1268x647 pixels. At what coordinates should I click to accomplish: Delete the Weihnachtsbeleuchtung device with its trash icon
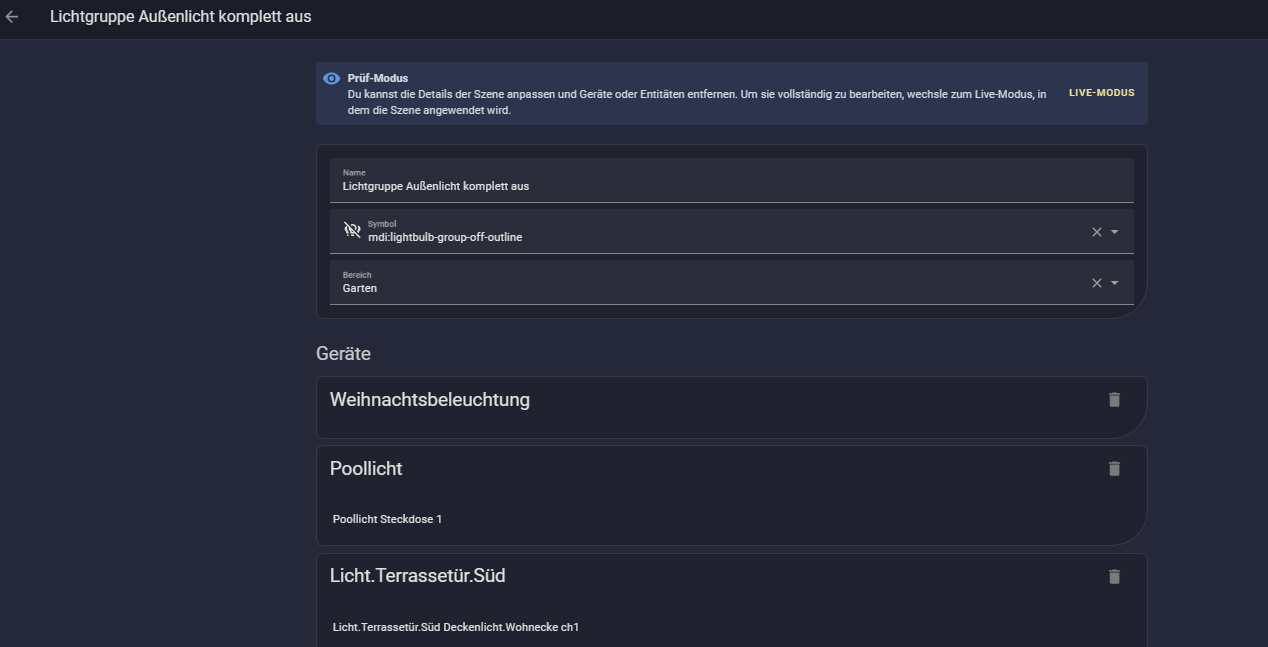[1114, 399]
